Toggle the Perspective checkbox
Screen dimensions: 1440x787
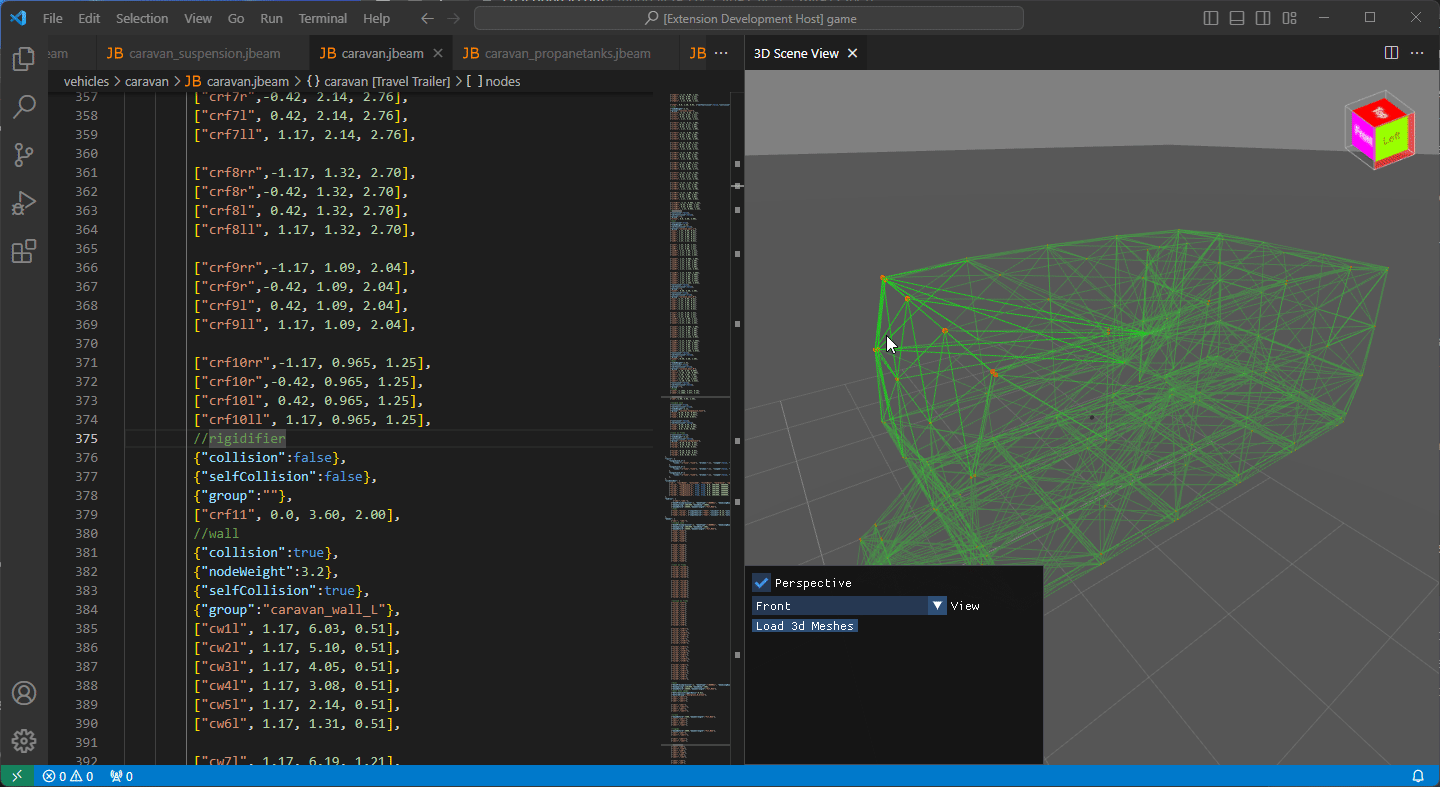(762, 583)
